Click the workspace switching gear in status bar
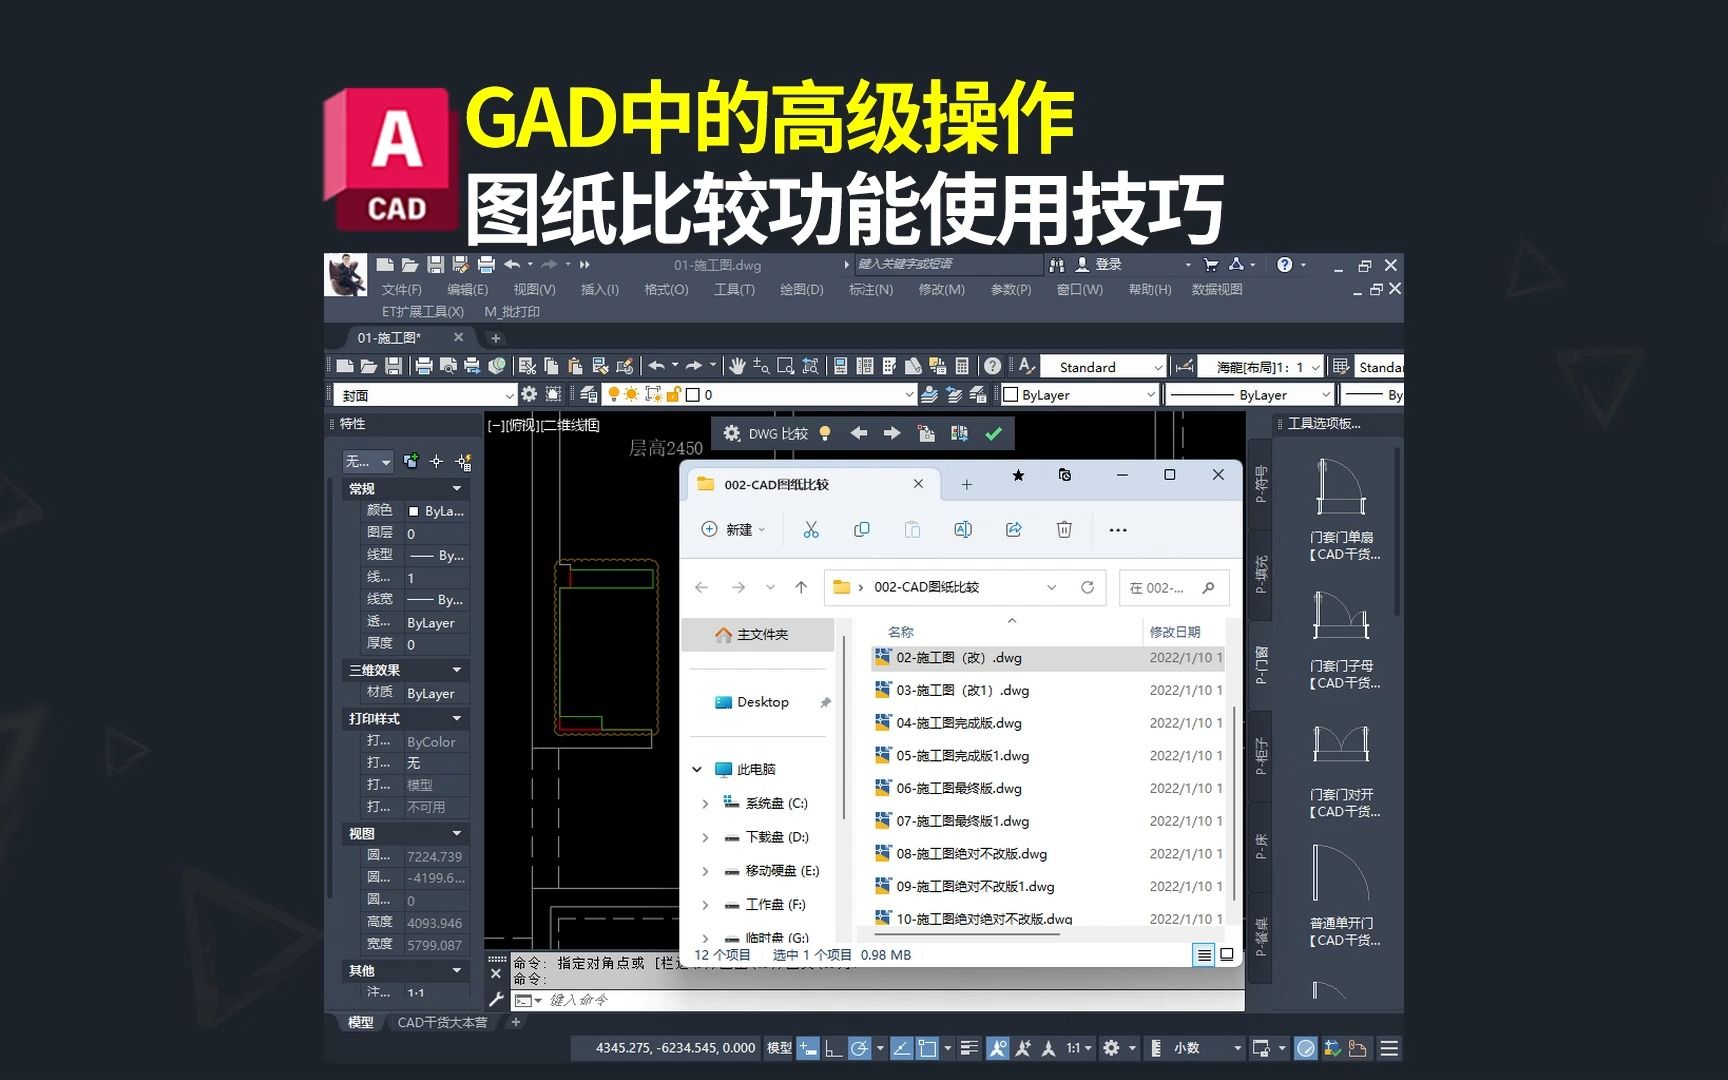Viewport: 1728px width, 1080px height. tap(1111, 1048)
